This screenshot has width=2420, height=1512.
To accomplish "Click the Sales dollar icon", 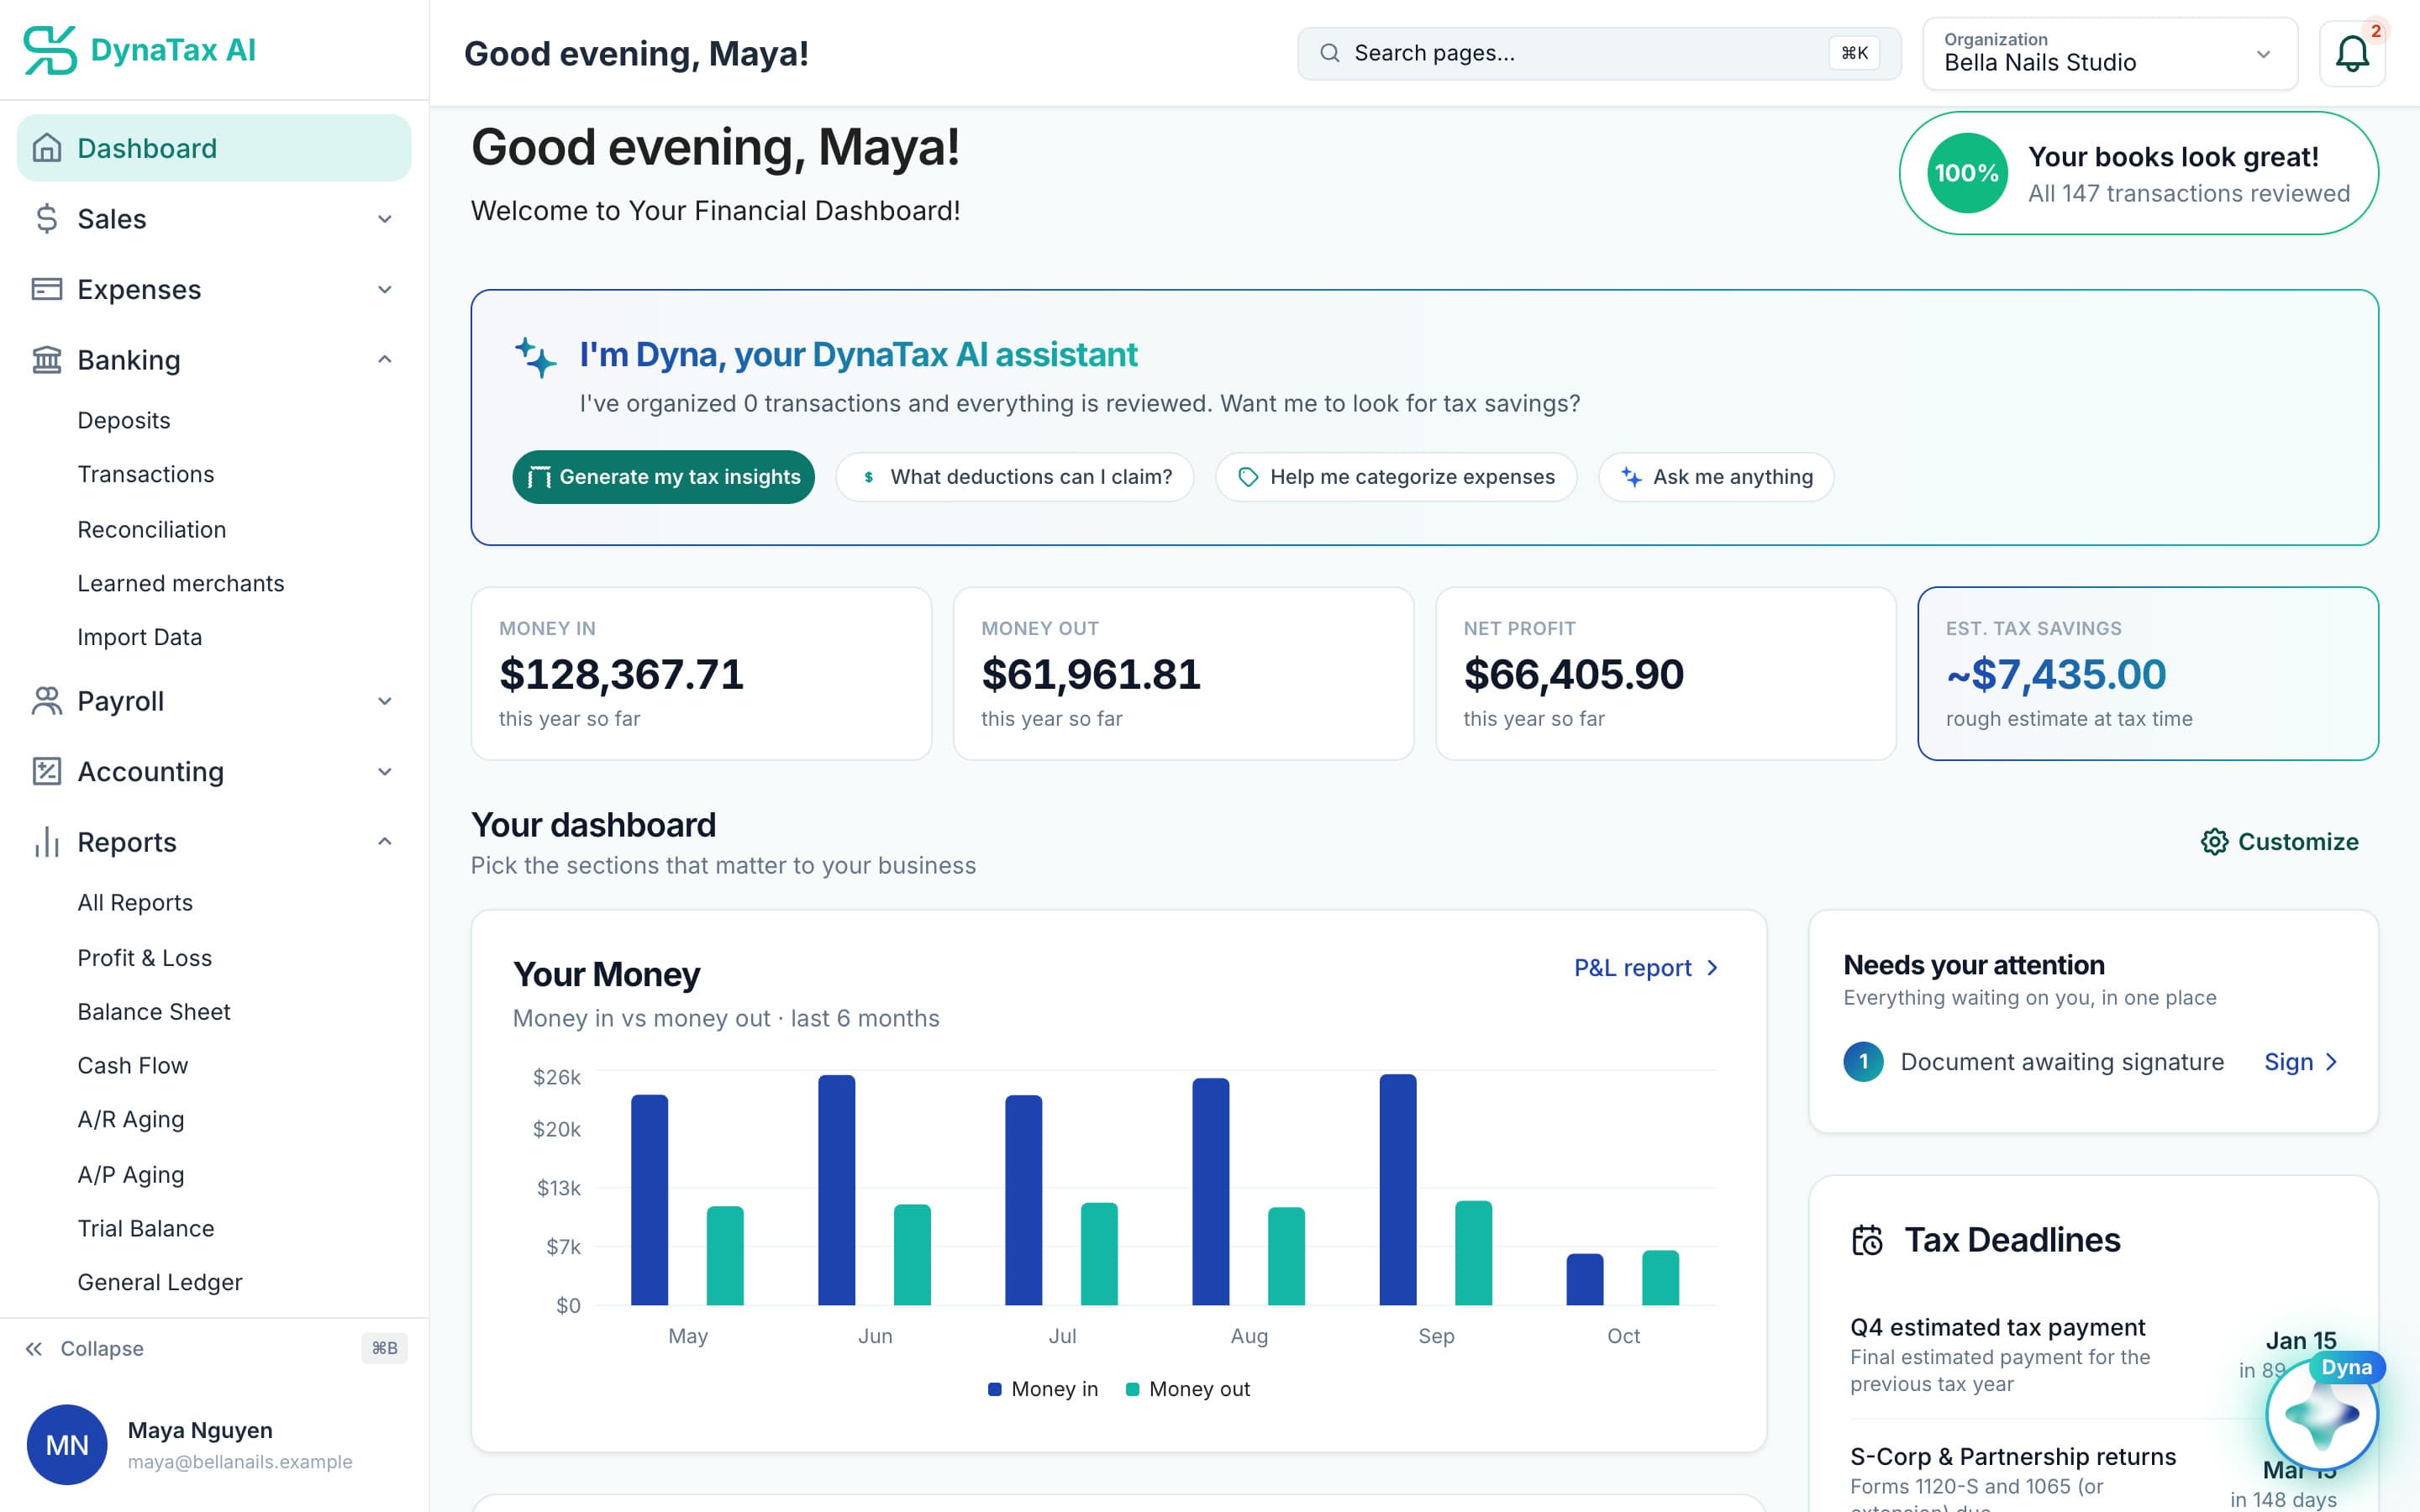I will [47, 219].
